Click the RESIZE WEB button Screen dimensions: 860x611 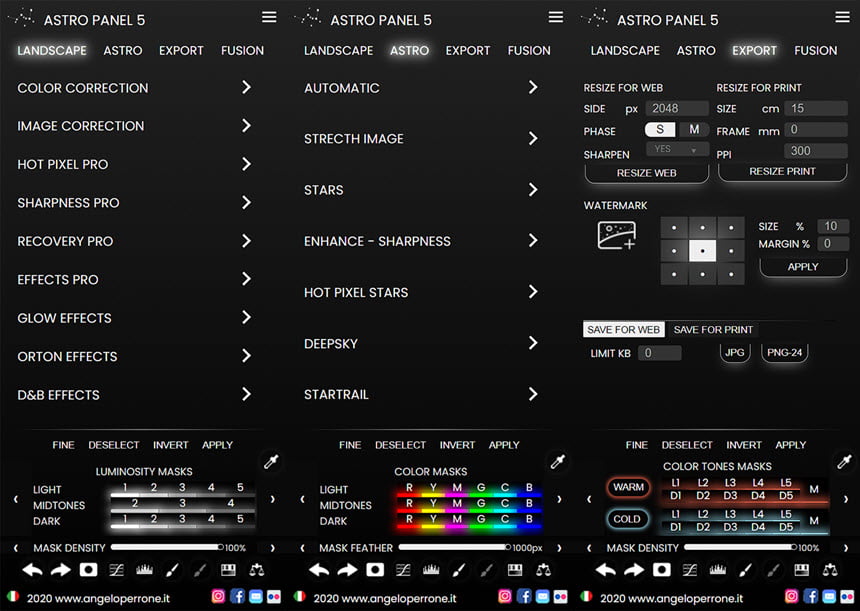coord(647,173)
